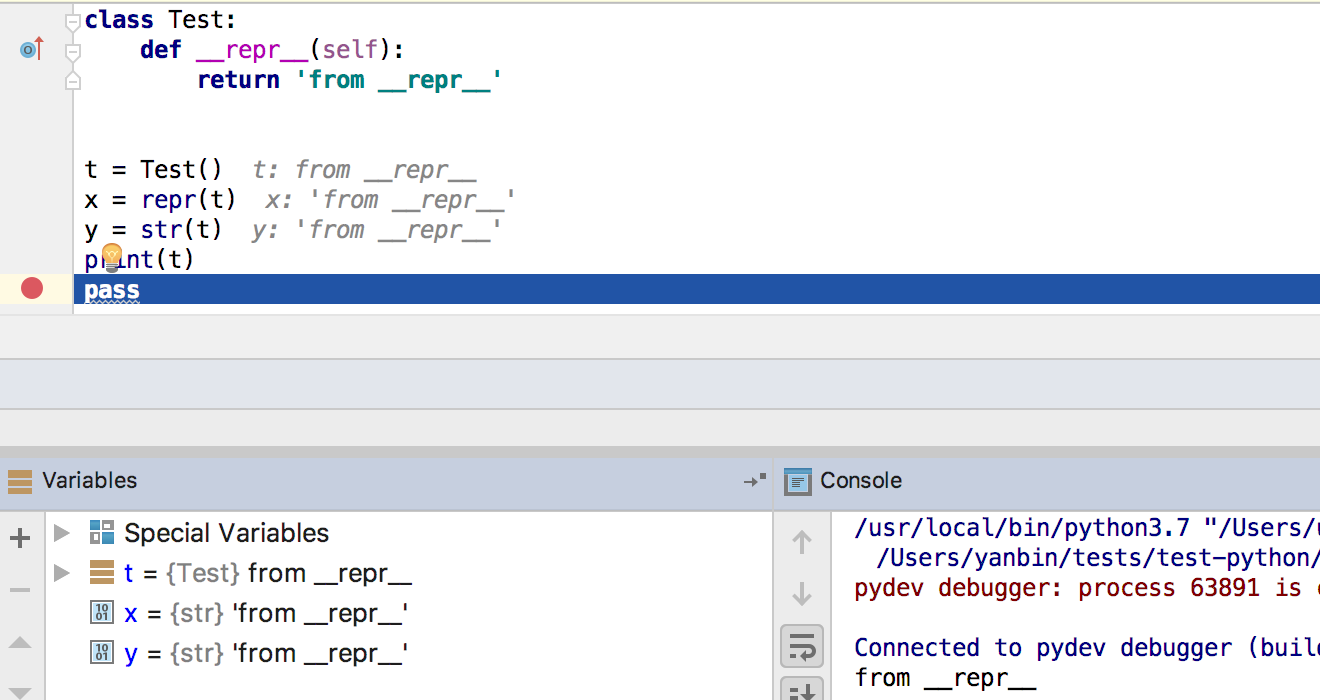Click the down arrow in Console toolbar
Image resolution: width=1320 pixels, height=700 pixels.
point(801,595)
